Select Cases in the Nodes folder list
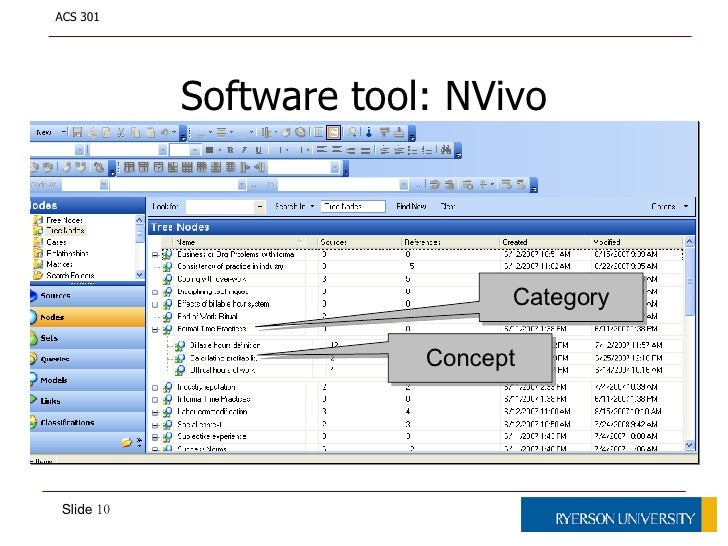Image resolution: width=728 pixels, height=546 pixels. click(x=56, y=242)
